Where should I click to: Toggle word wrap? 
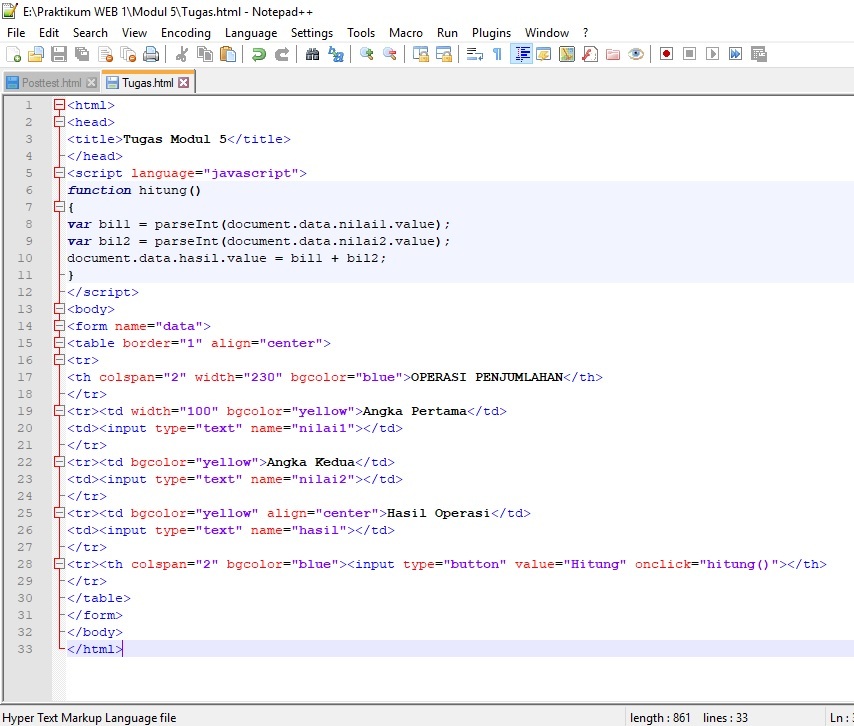coord(475,54)
